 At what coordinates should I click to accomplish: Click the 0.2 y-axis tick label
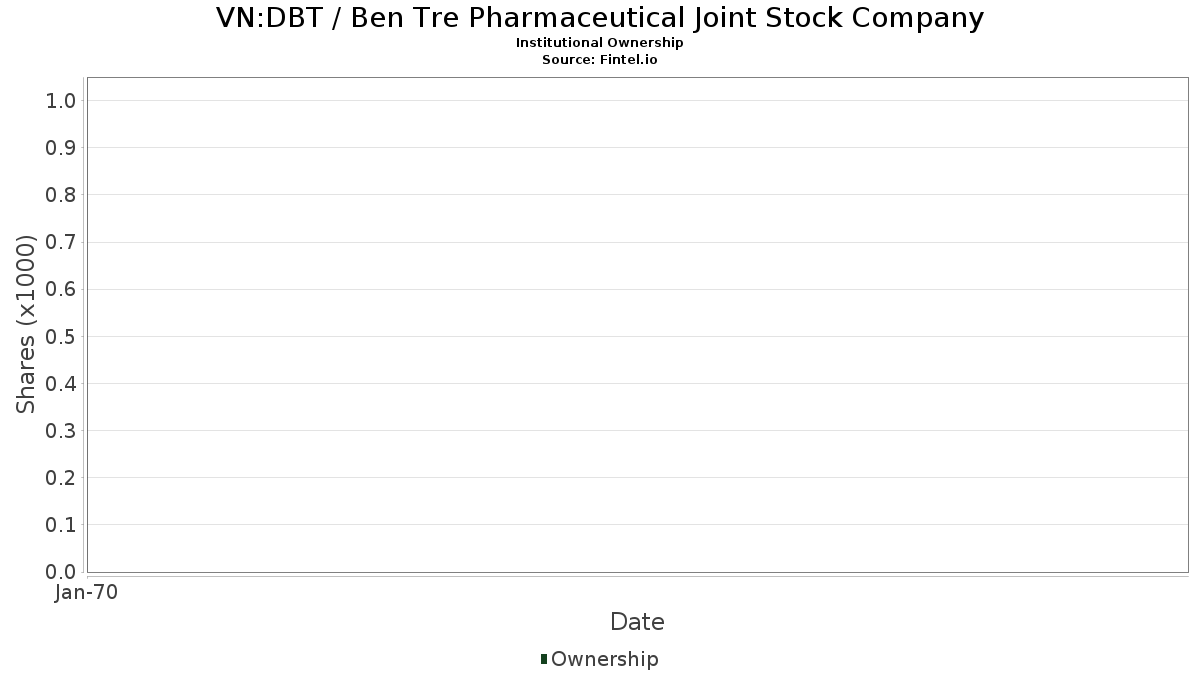coord(61,478)
